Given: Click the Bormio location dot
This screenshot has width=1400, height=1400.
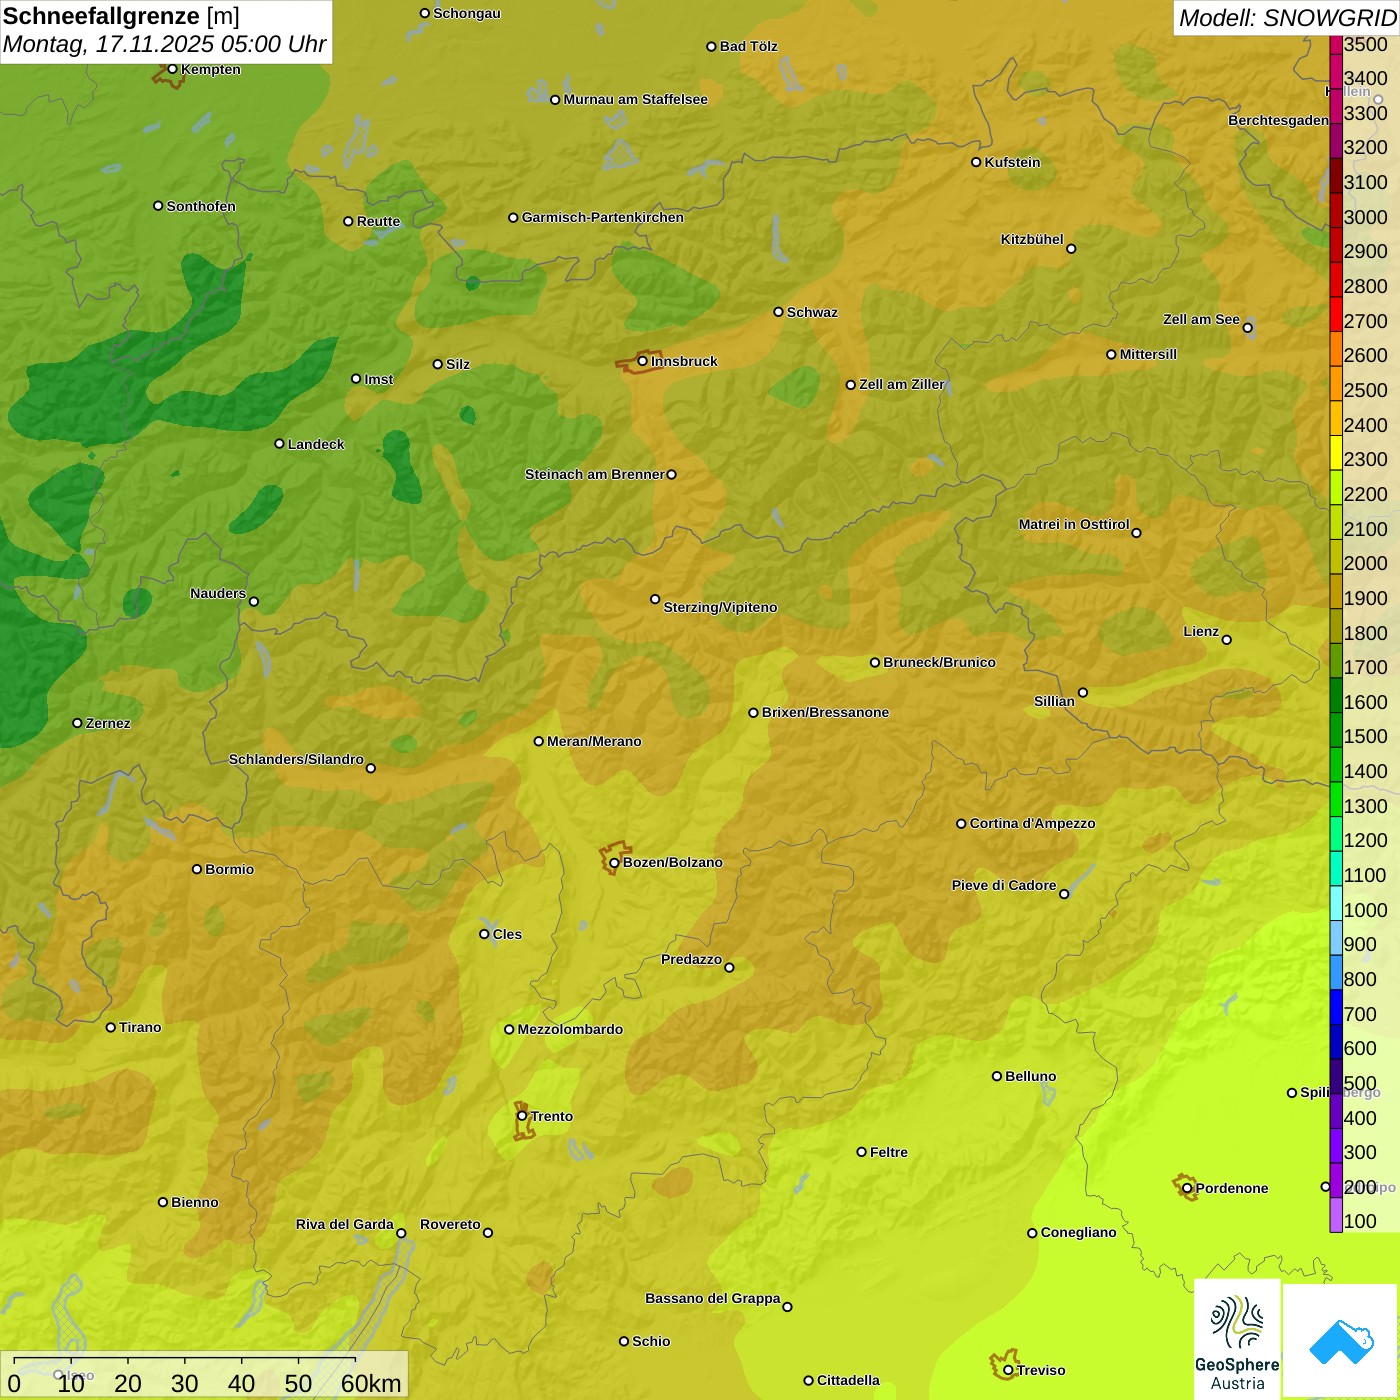Looking at the screenshot, I should tap(197, 869).
